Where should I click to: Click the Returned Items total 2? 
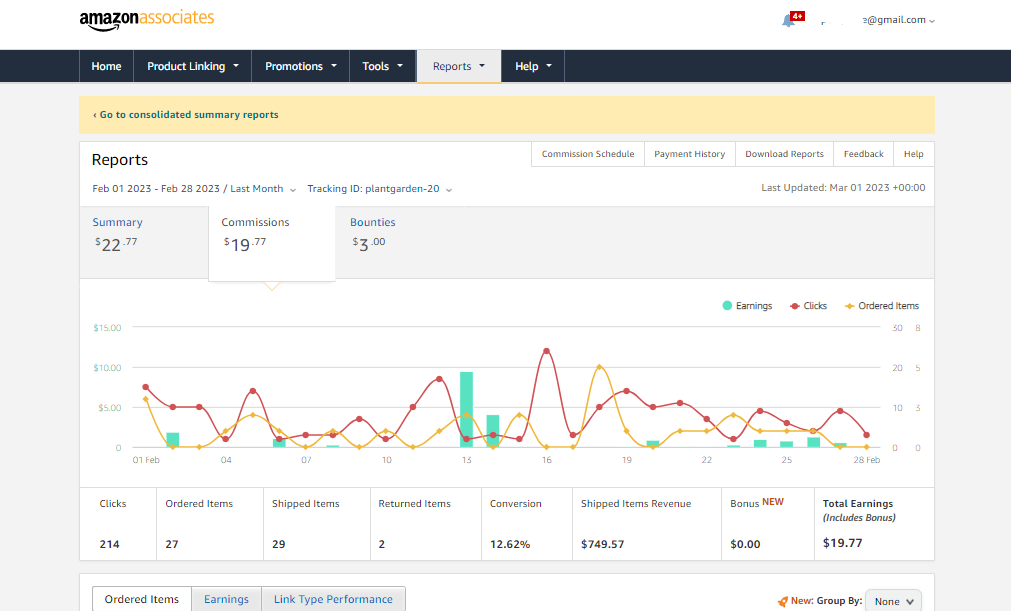click(x=382, y=544)
